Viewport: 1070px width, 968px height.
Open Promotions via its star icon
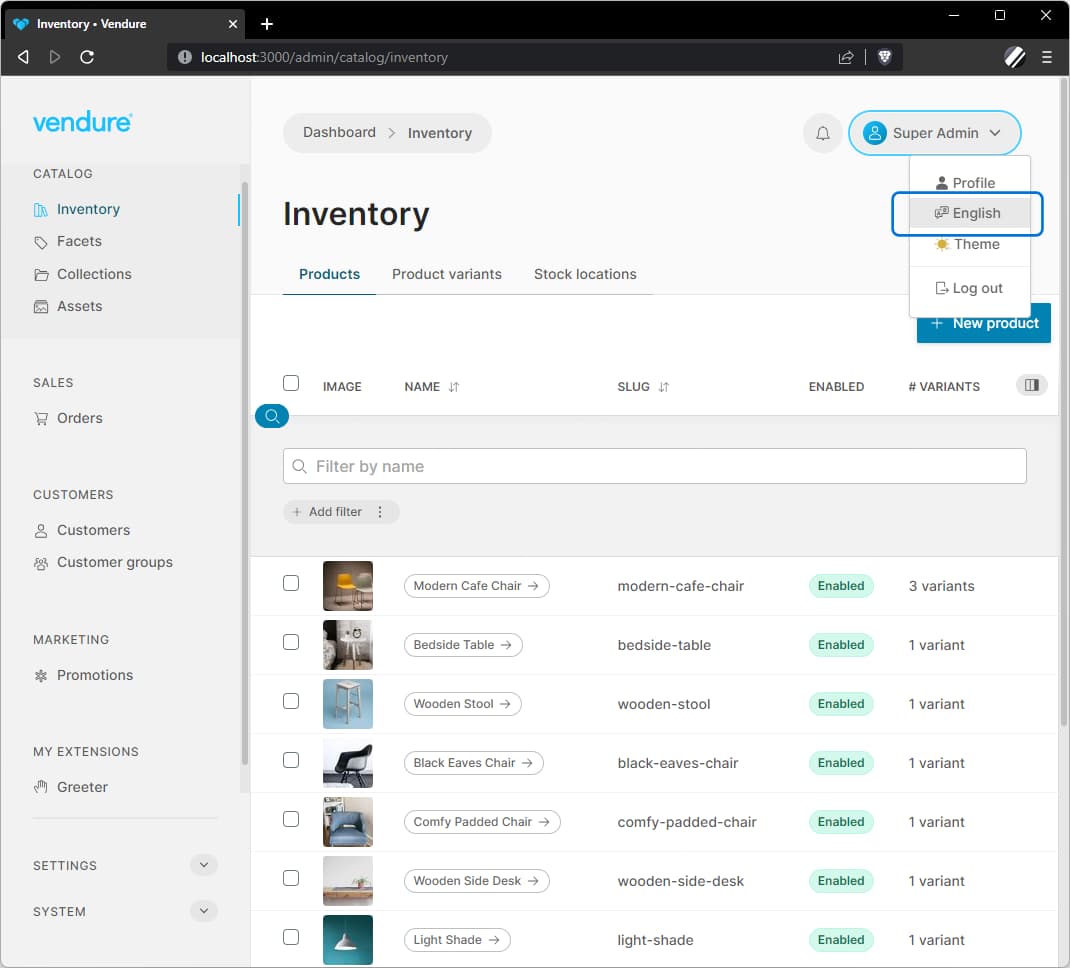tap(40, 675)
